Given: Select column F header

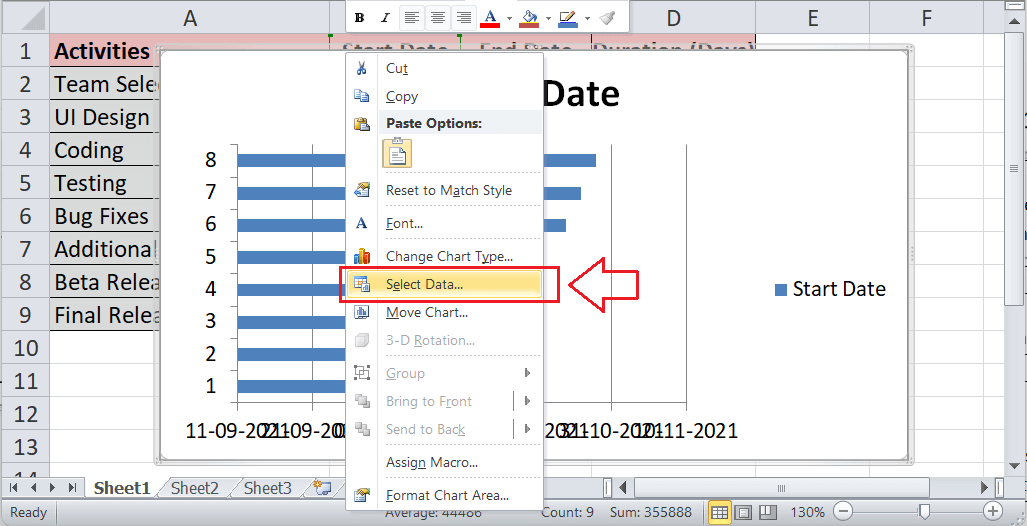Looking at the screenshot, I should coord(926,18).
